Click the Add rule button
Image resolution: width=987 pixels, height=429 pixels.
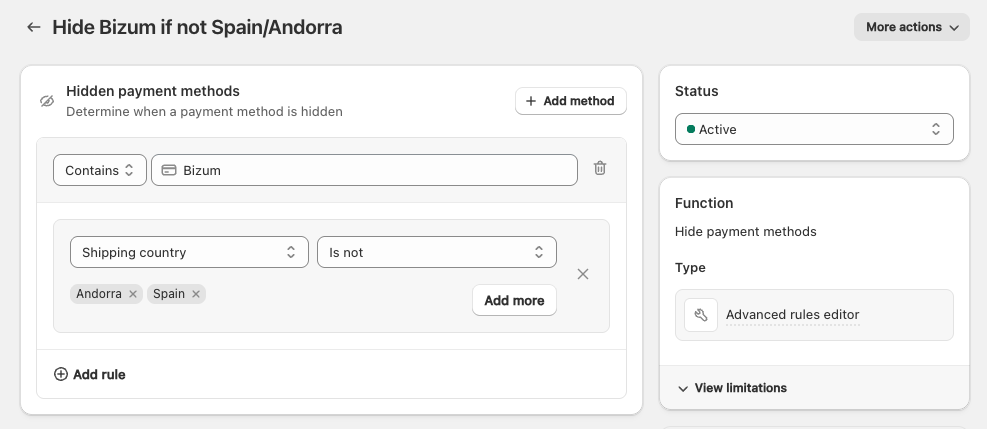(x=99, y=374)
